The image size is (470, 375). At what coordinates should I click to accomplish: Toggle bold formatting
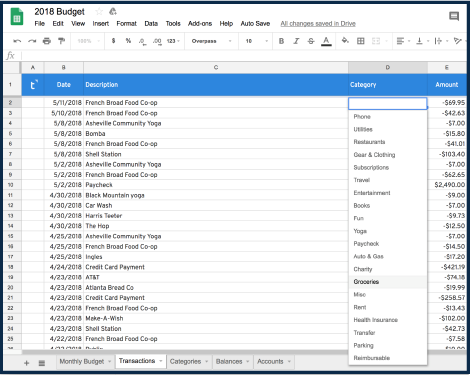(281, 41)
